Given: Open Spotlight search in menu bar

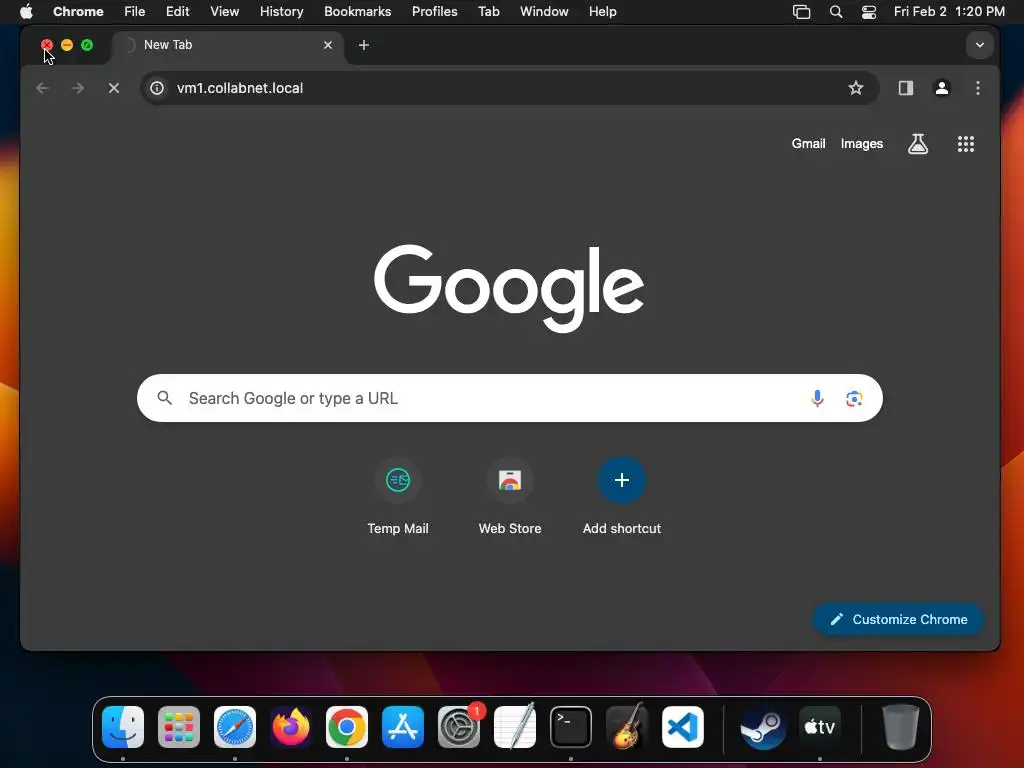Looking at the screenshot, I should tap(835, 12).
